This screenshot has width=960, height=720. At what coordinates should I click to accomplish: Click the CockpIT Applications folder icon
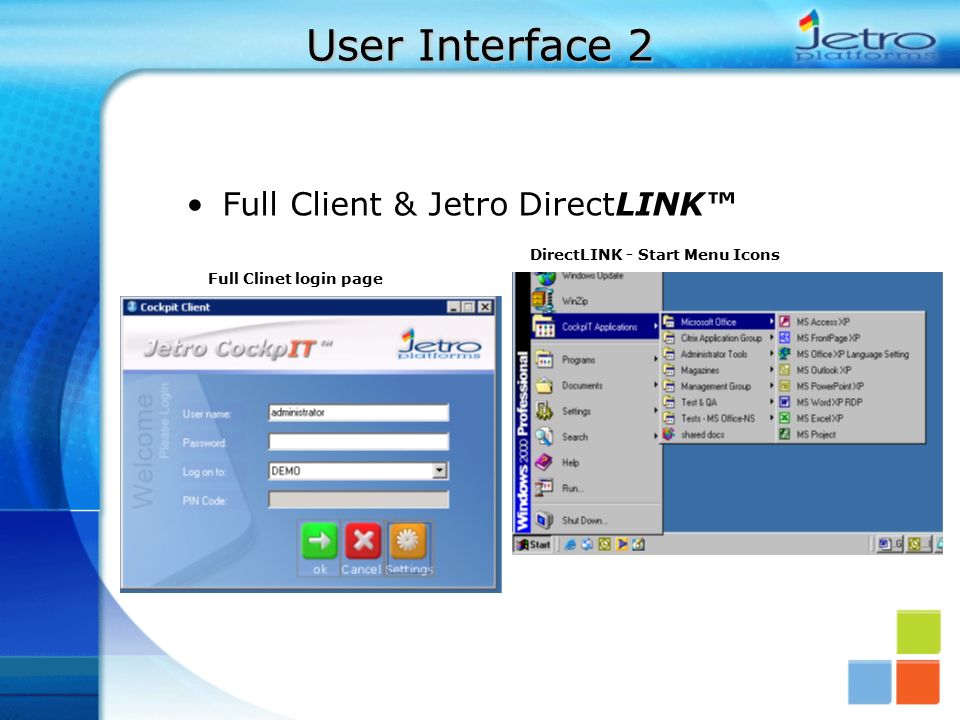[544, 326]
